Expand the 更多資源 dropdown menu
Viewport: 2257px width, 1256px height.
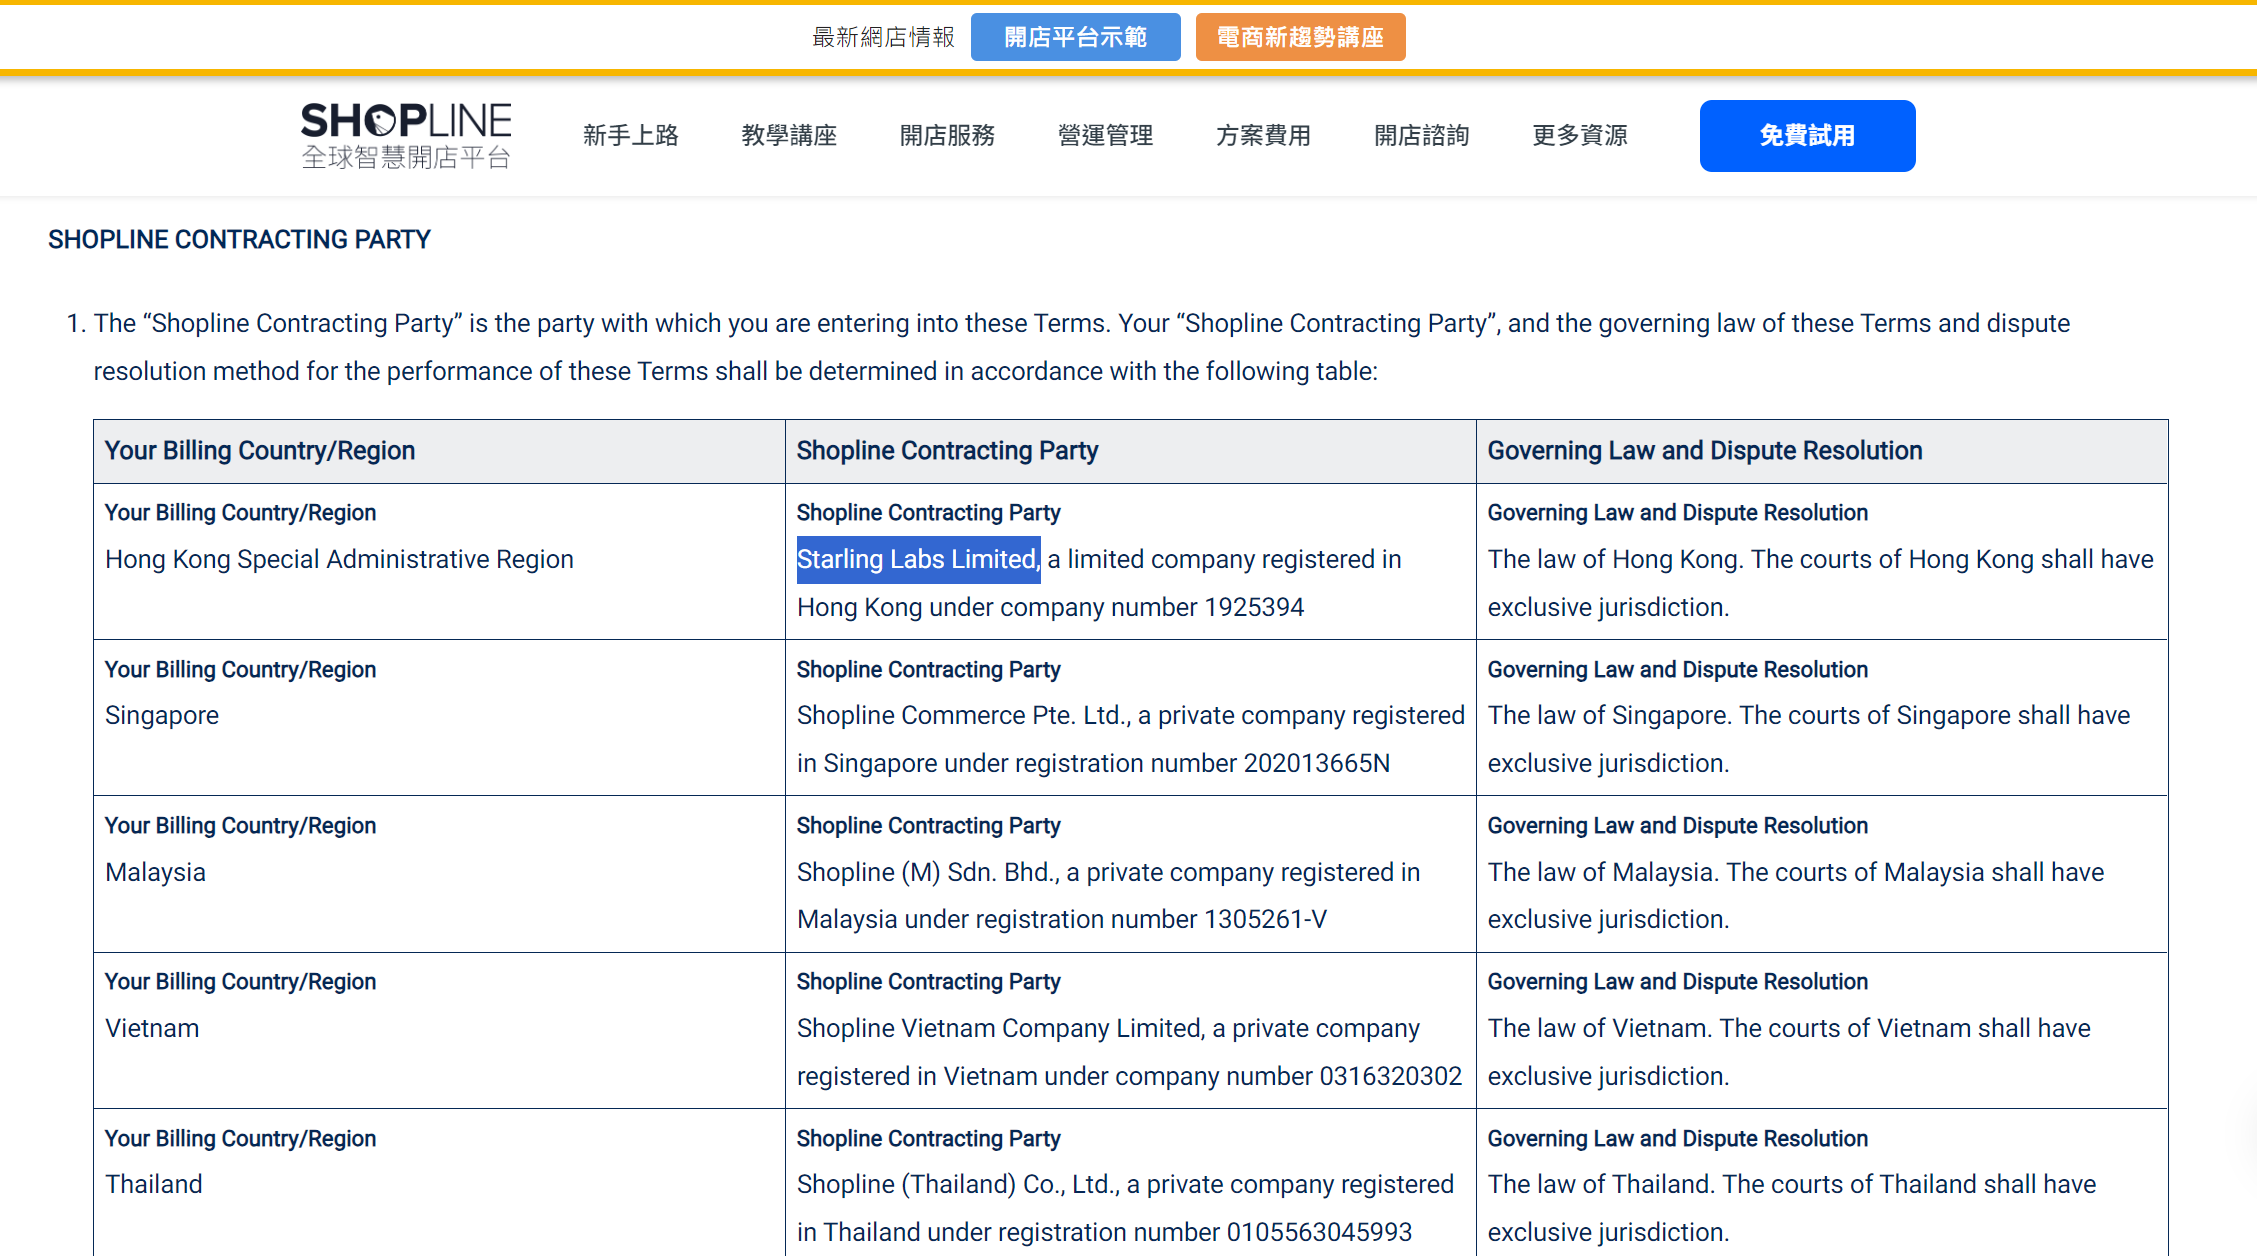point(1579,135)
